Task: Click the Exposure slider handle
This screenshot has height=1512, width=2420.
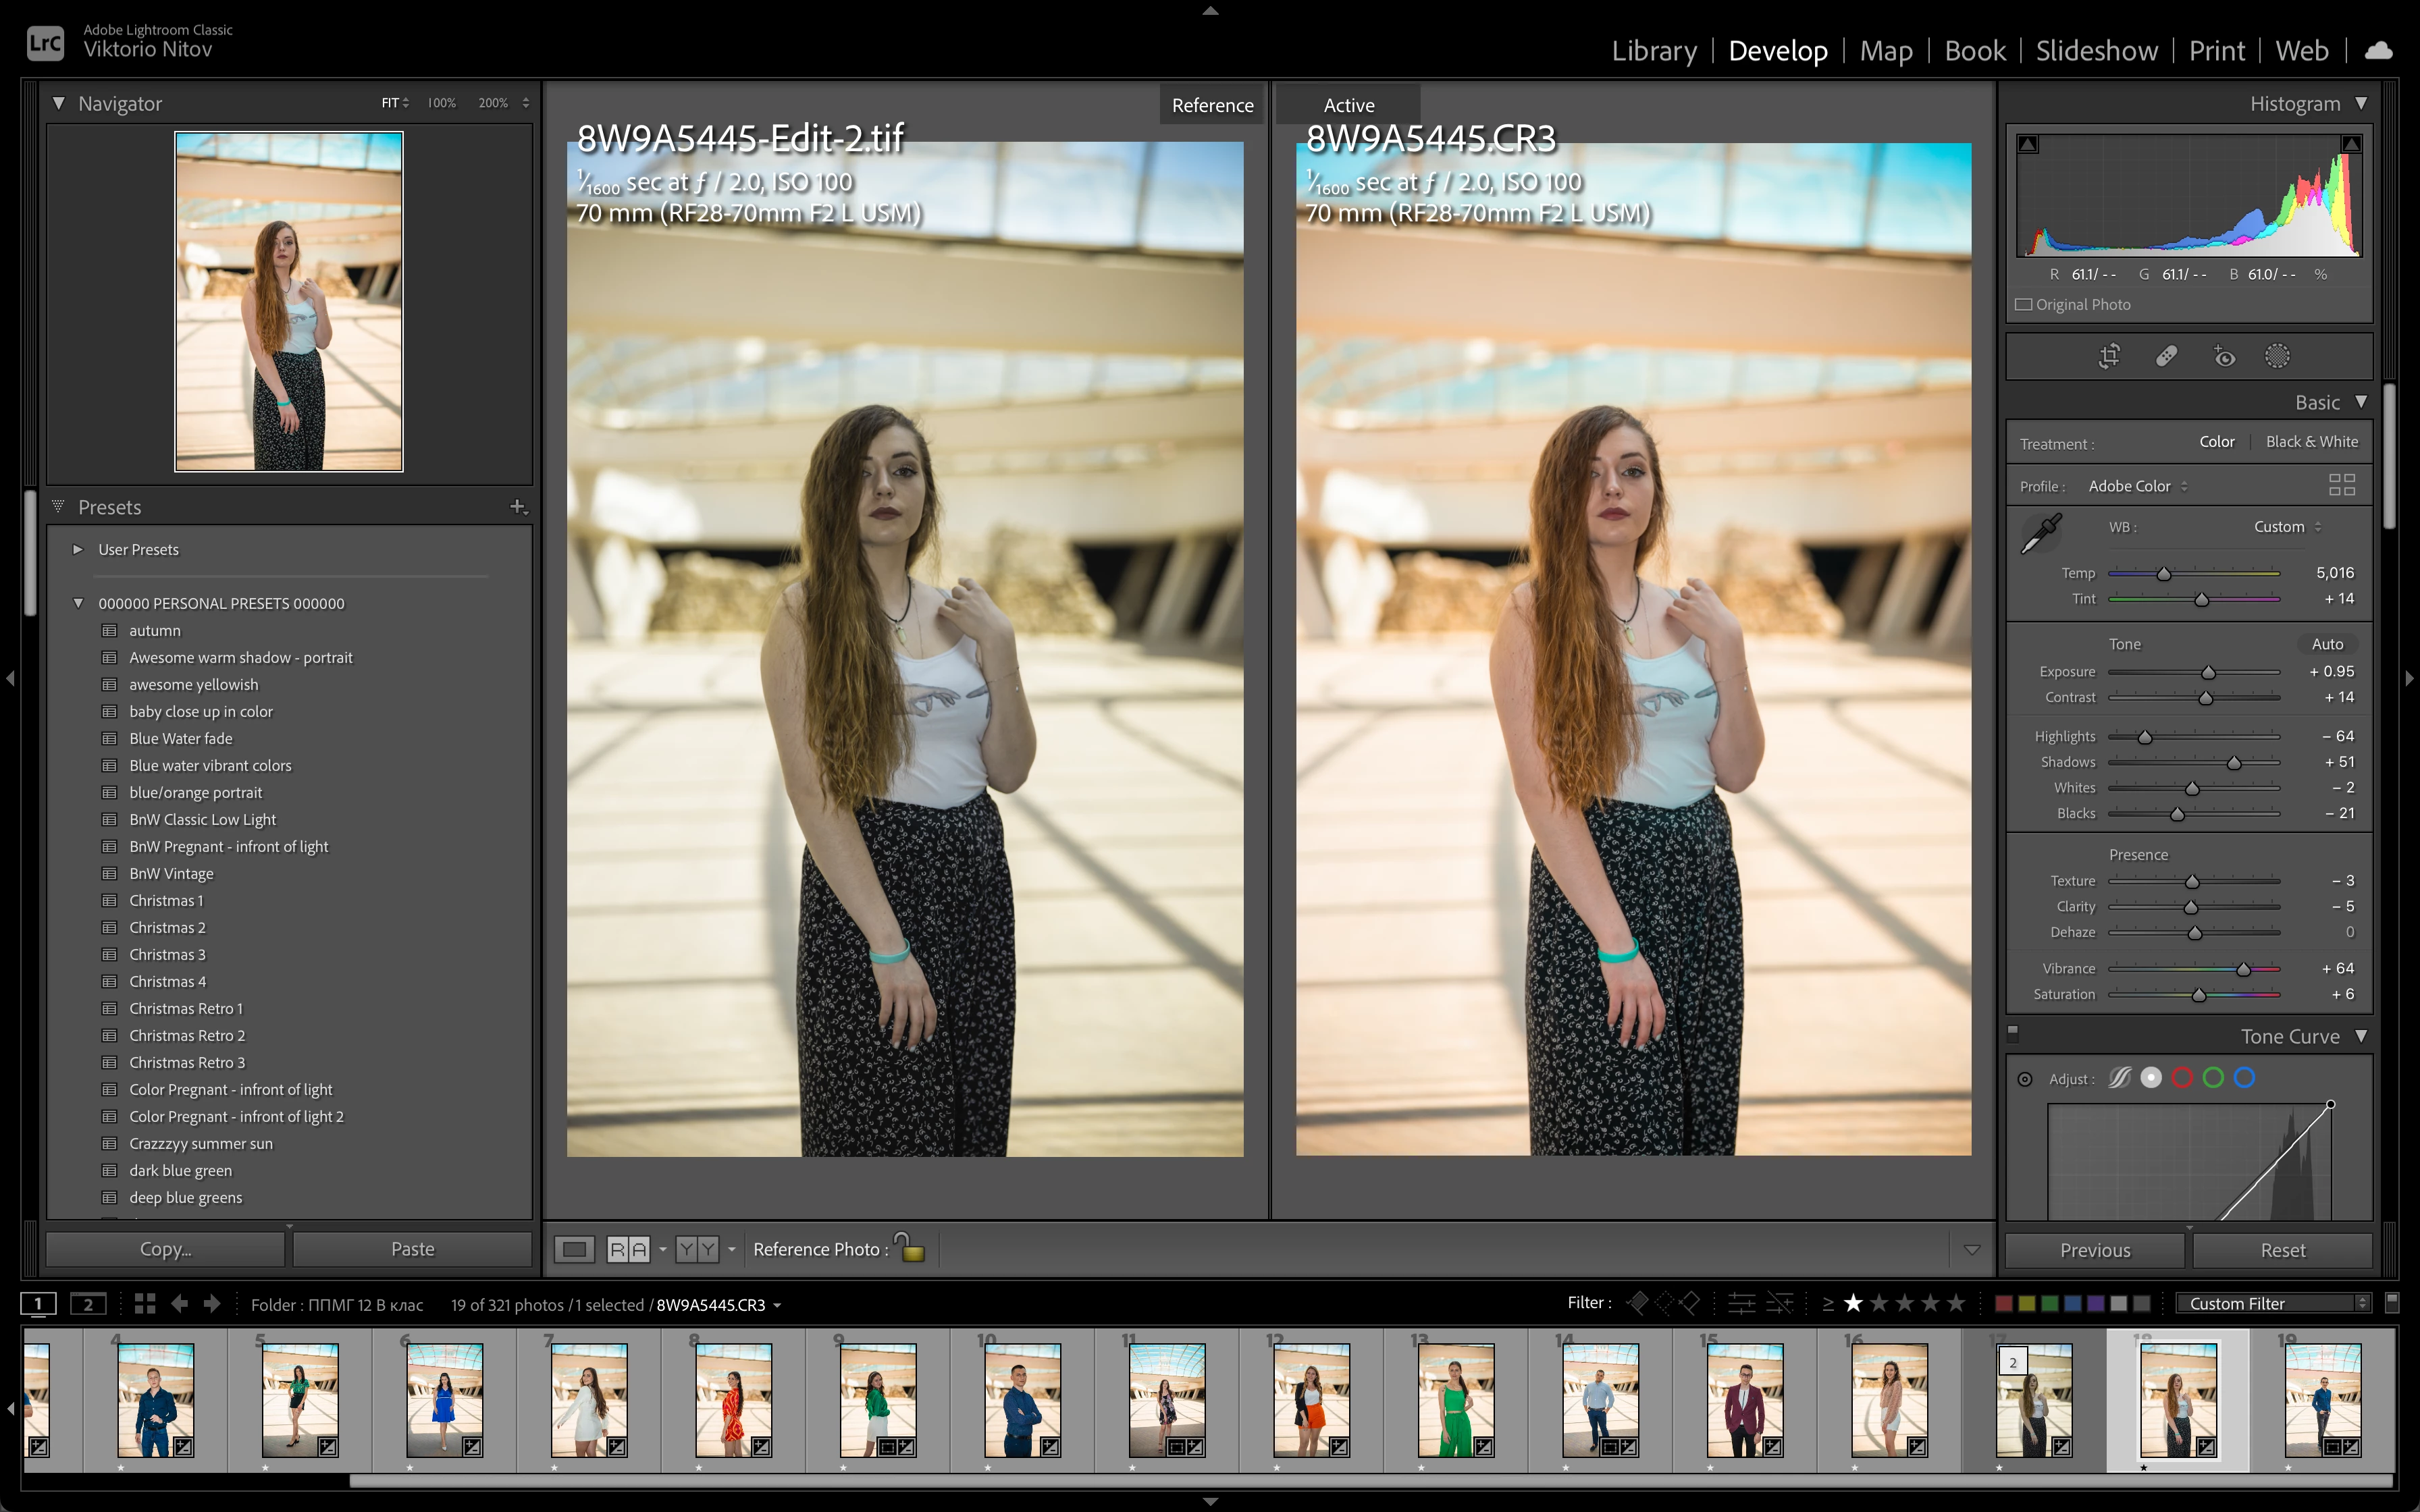Action: click(x=2208, y=673)
